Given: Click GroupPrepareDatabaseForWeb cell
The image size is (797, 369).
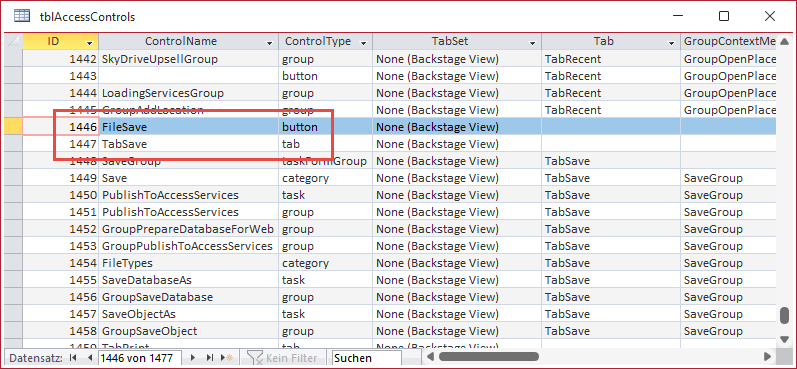Looking at the screenshot, I should 189,229.
